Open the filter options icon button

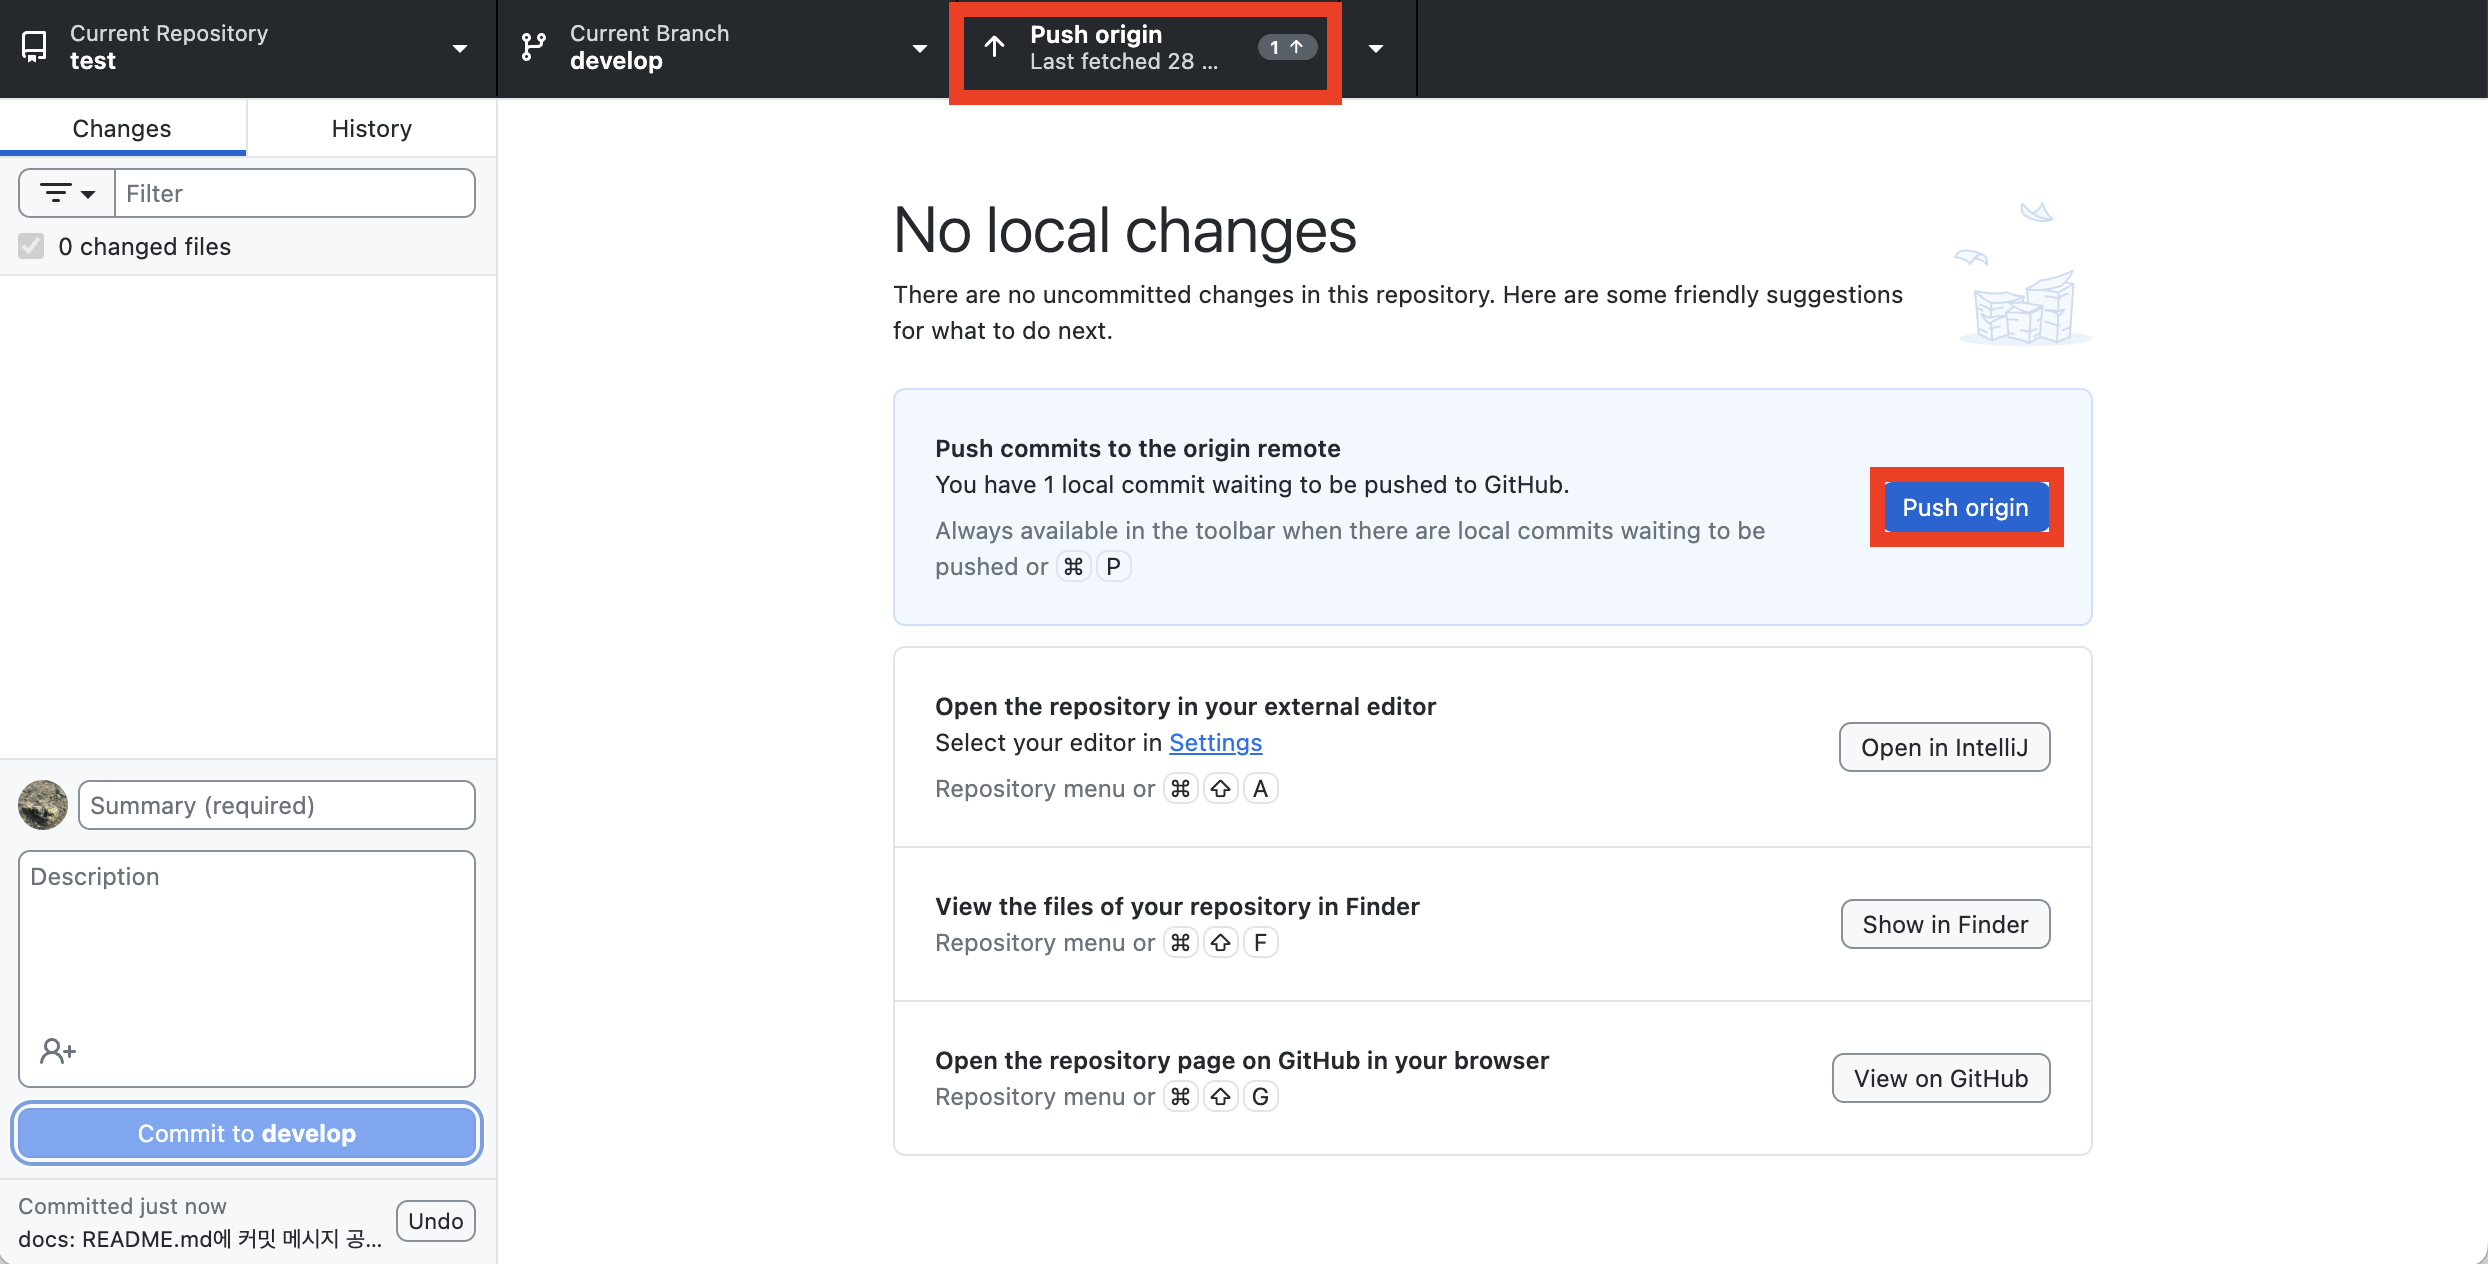tap(67, 193)
